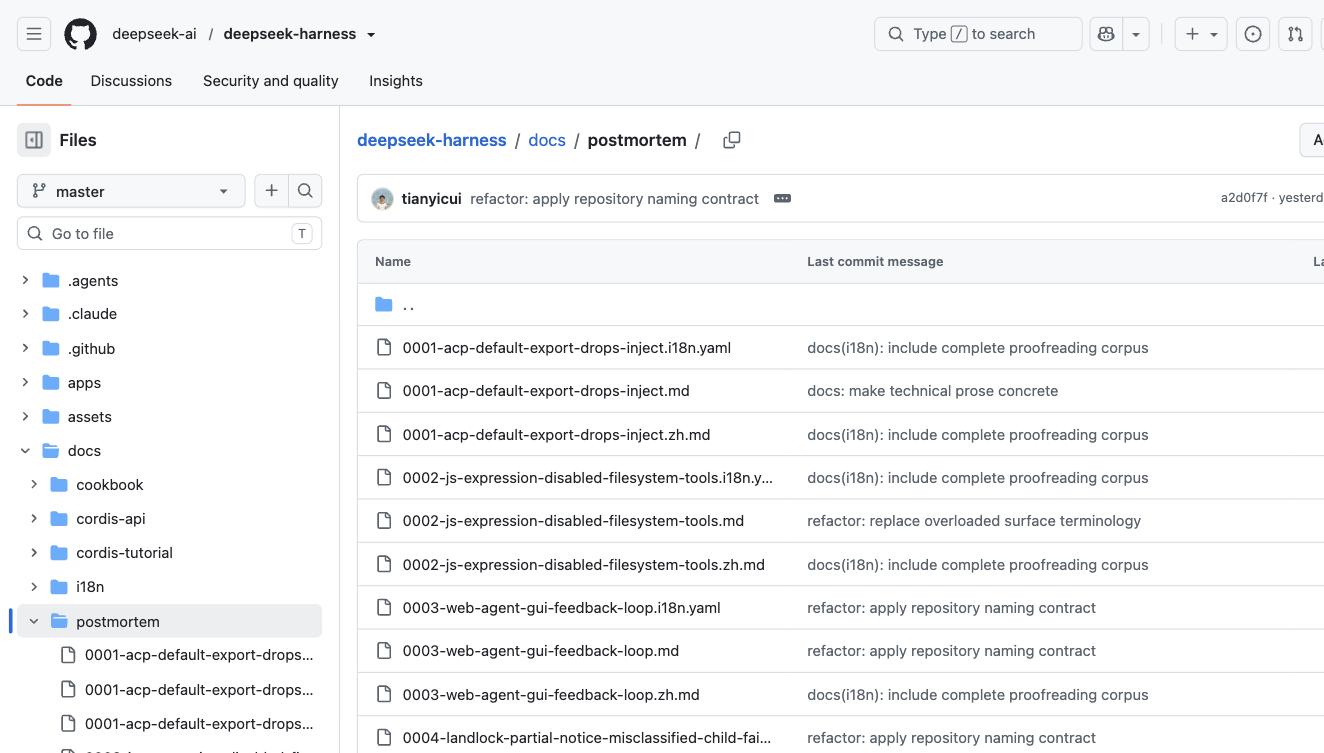Click file icon of 0003-web-agent-gui-feedback-loop.md row
Image resolution: width=1324 pixels, height=753 pixels.
point(384,651)
